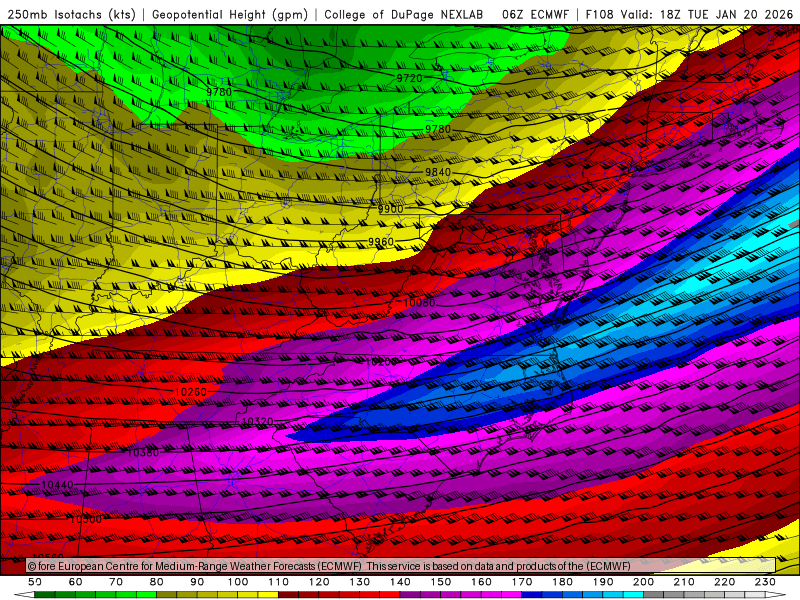Click the 210 value on the color scale
Viewport: 800px width, 600px height.
[684, 582]
